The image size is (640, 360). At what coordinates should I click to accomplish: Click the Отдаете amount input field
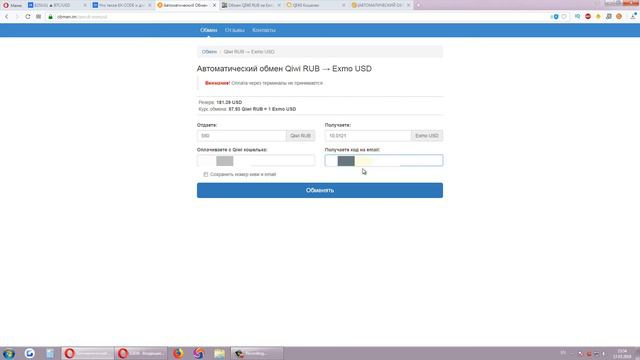point(242,136)
